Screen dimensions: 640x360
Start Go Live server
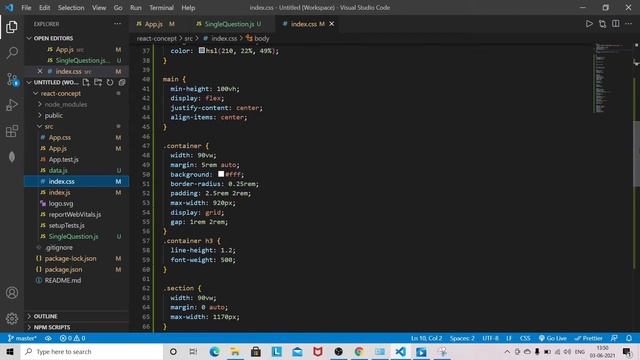click(x=552, y=338)
